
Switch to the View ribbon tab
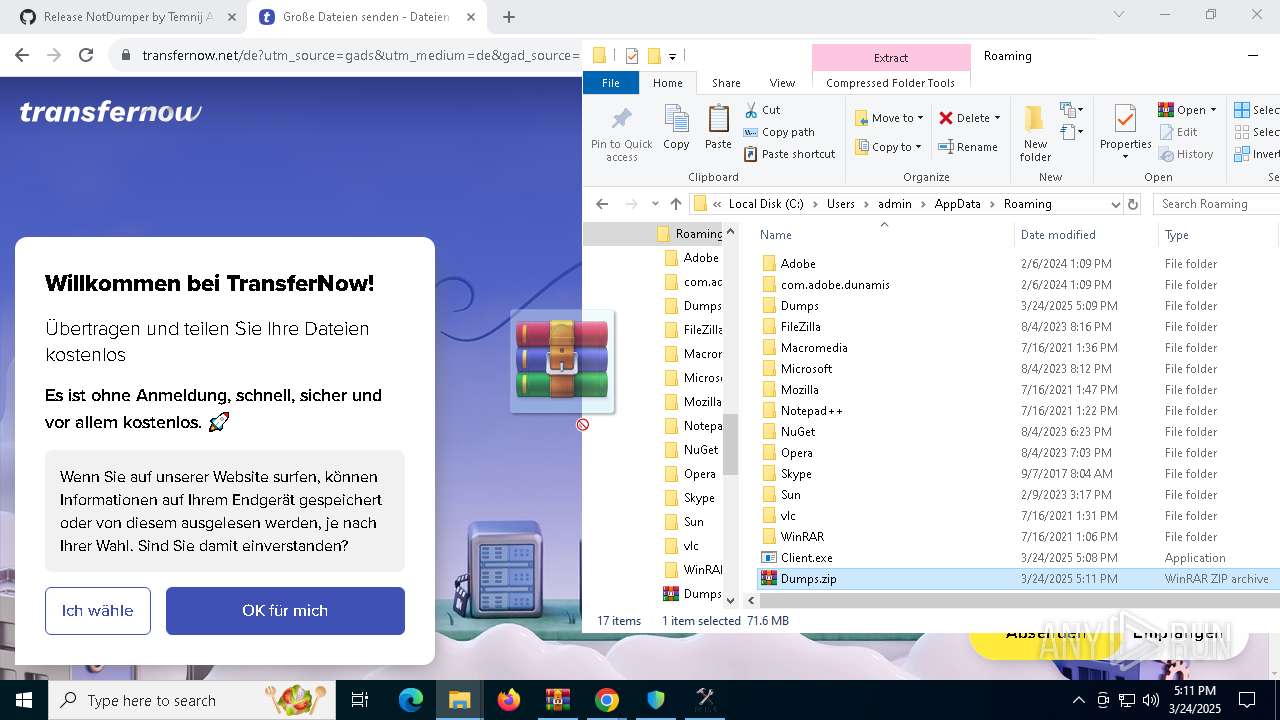[782, 83]
